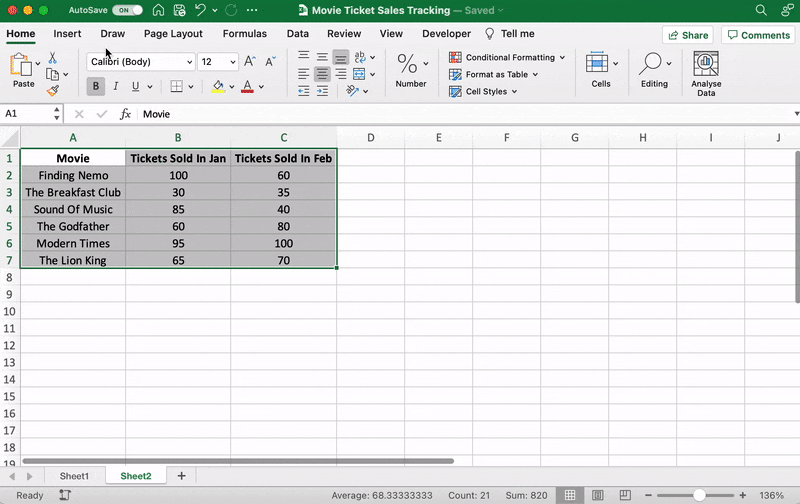Click the Middle Align icon
The height and width of the screenshot is (504, 800).
pos(322,57)
